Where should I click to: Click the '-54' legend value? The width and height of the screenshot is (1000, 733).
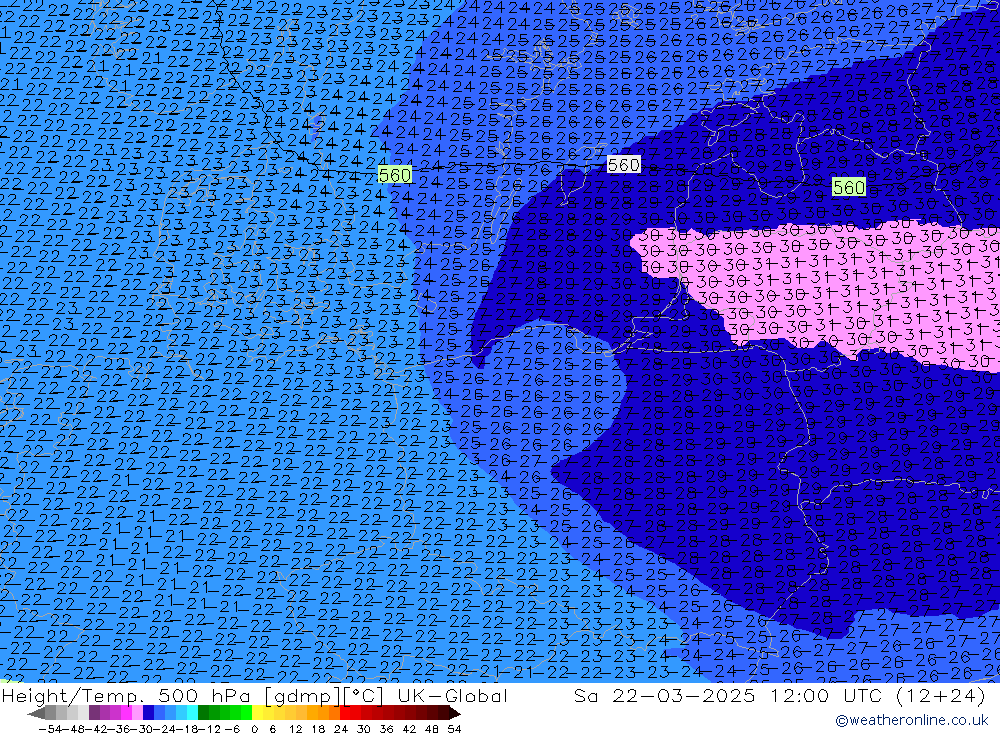pos(50,729)
